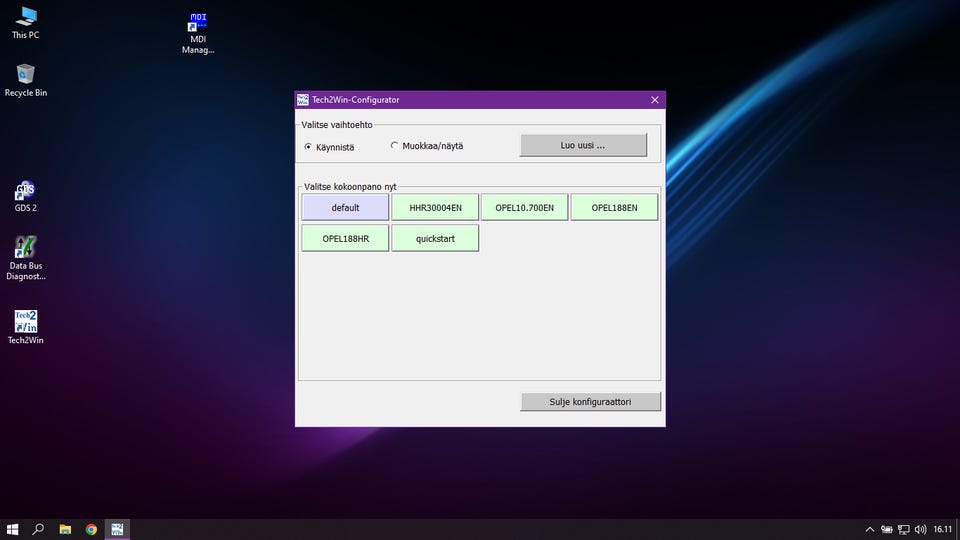This screenshot has height=540, width=960.
Task: Select the Tech2Win desktop shortcut
Action: 26,327
